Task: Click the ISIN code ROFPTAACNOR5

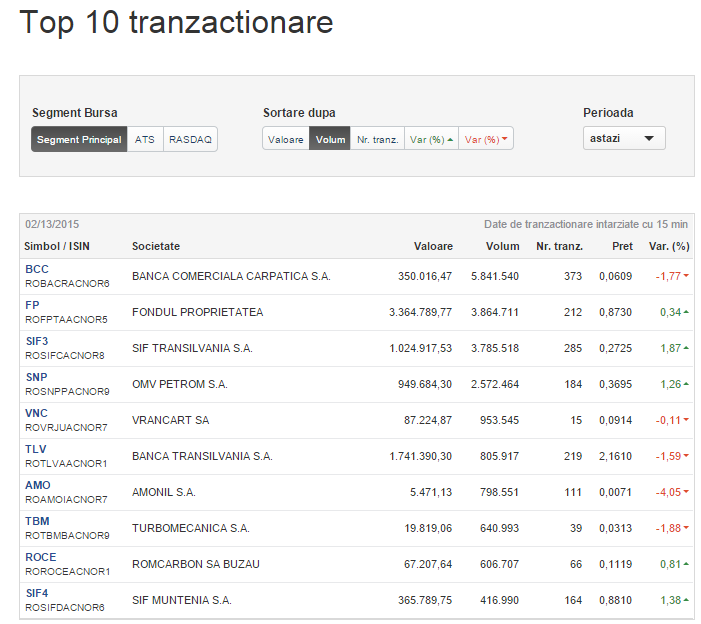Action: coord(66,320)
